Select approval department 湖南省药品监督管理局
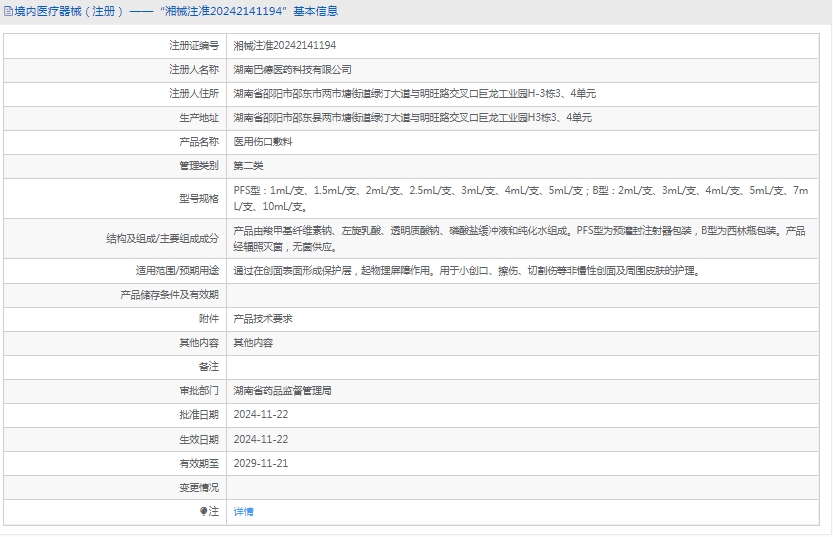This screenshot has height=537, width=833. coord(282,391)
